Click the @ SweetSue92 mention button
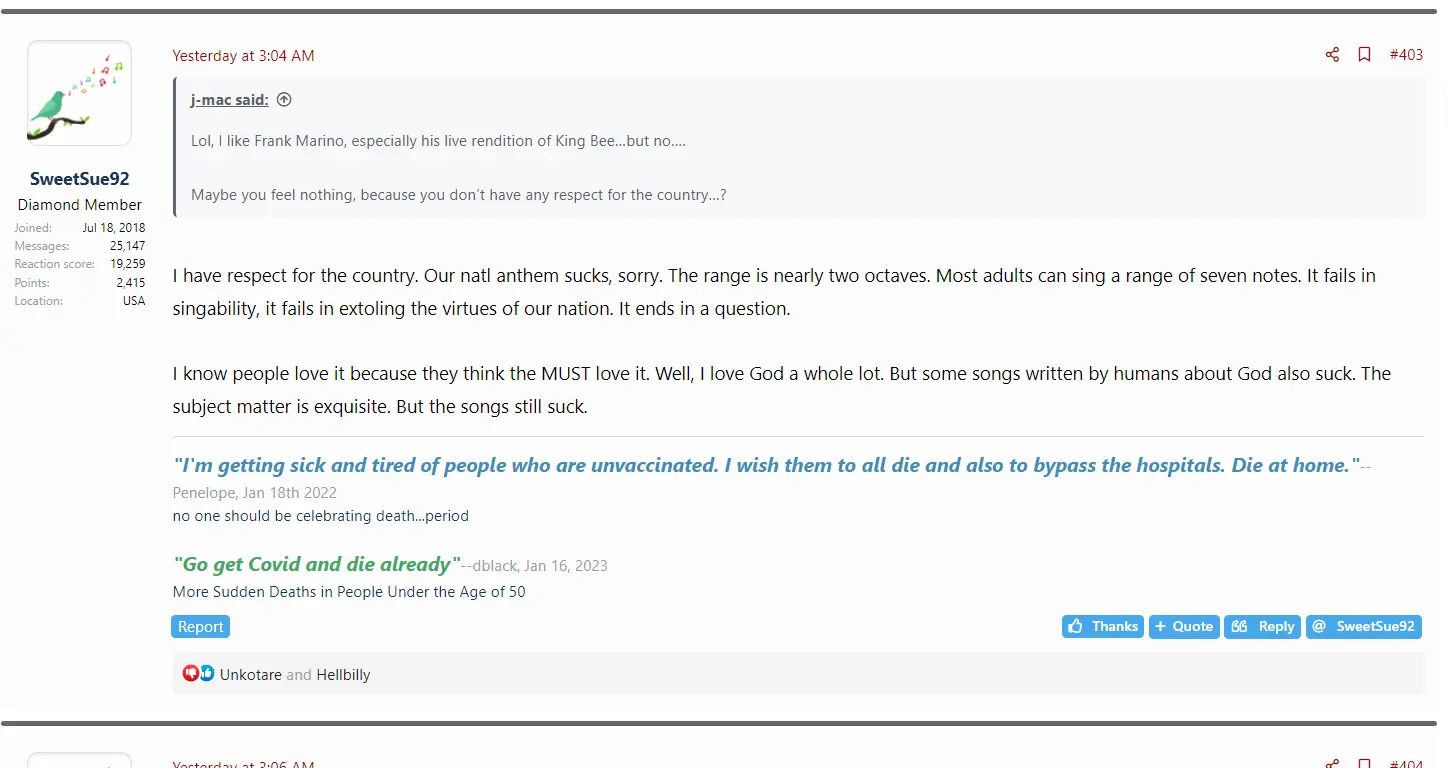This screenshot has width=1447, height=768. pos(1363,627)
